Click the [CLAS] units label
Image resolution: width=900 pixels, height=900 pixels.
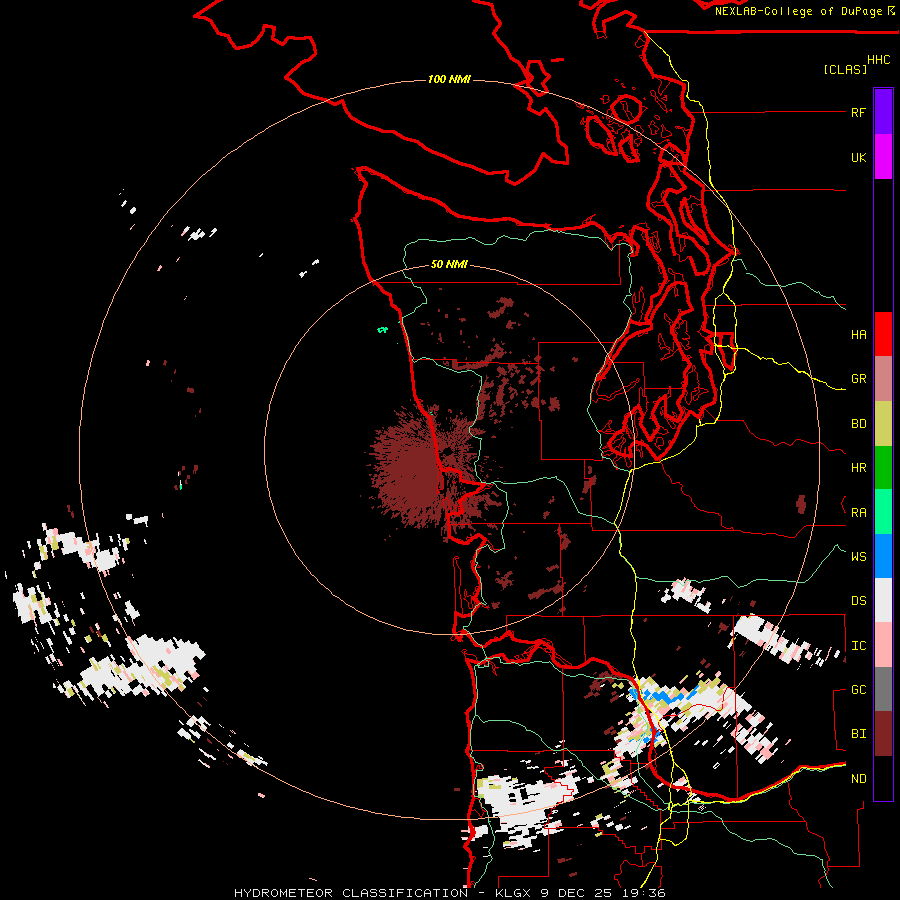845,69
